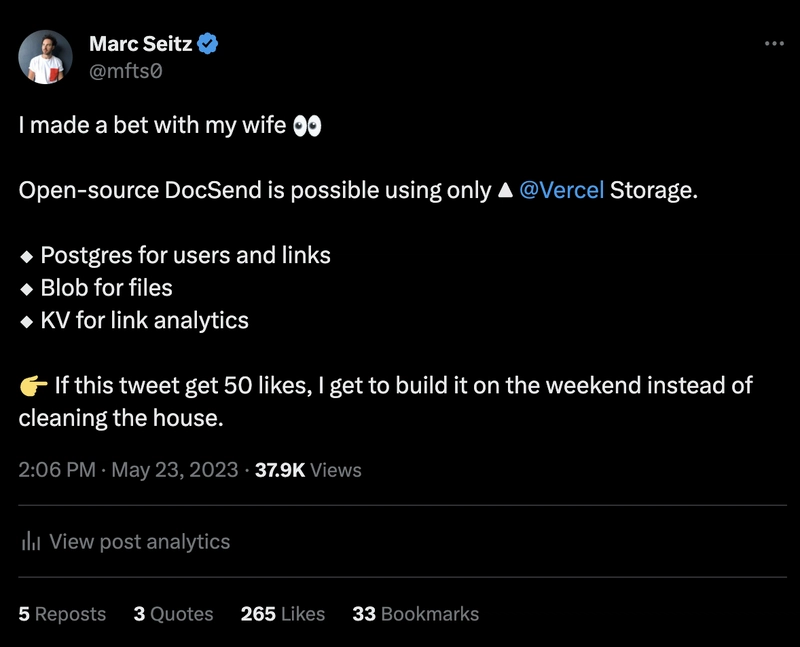The width and height of the screenshot is (800, 647).
Task: Click the blue verified badge
Action: tap(210, 43)
